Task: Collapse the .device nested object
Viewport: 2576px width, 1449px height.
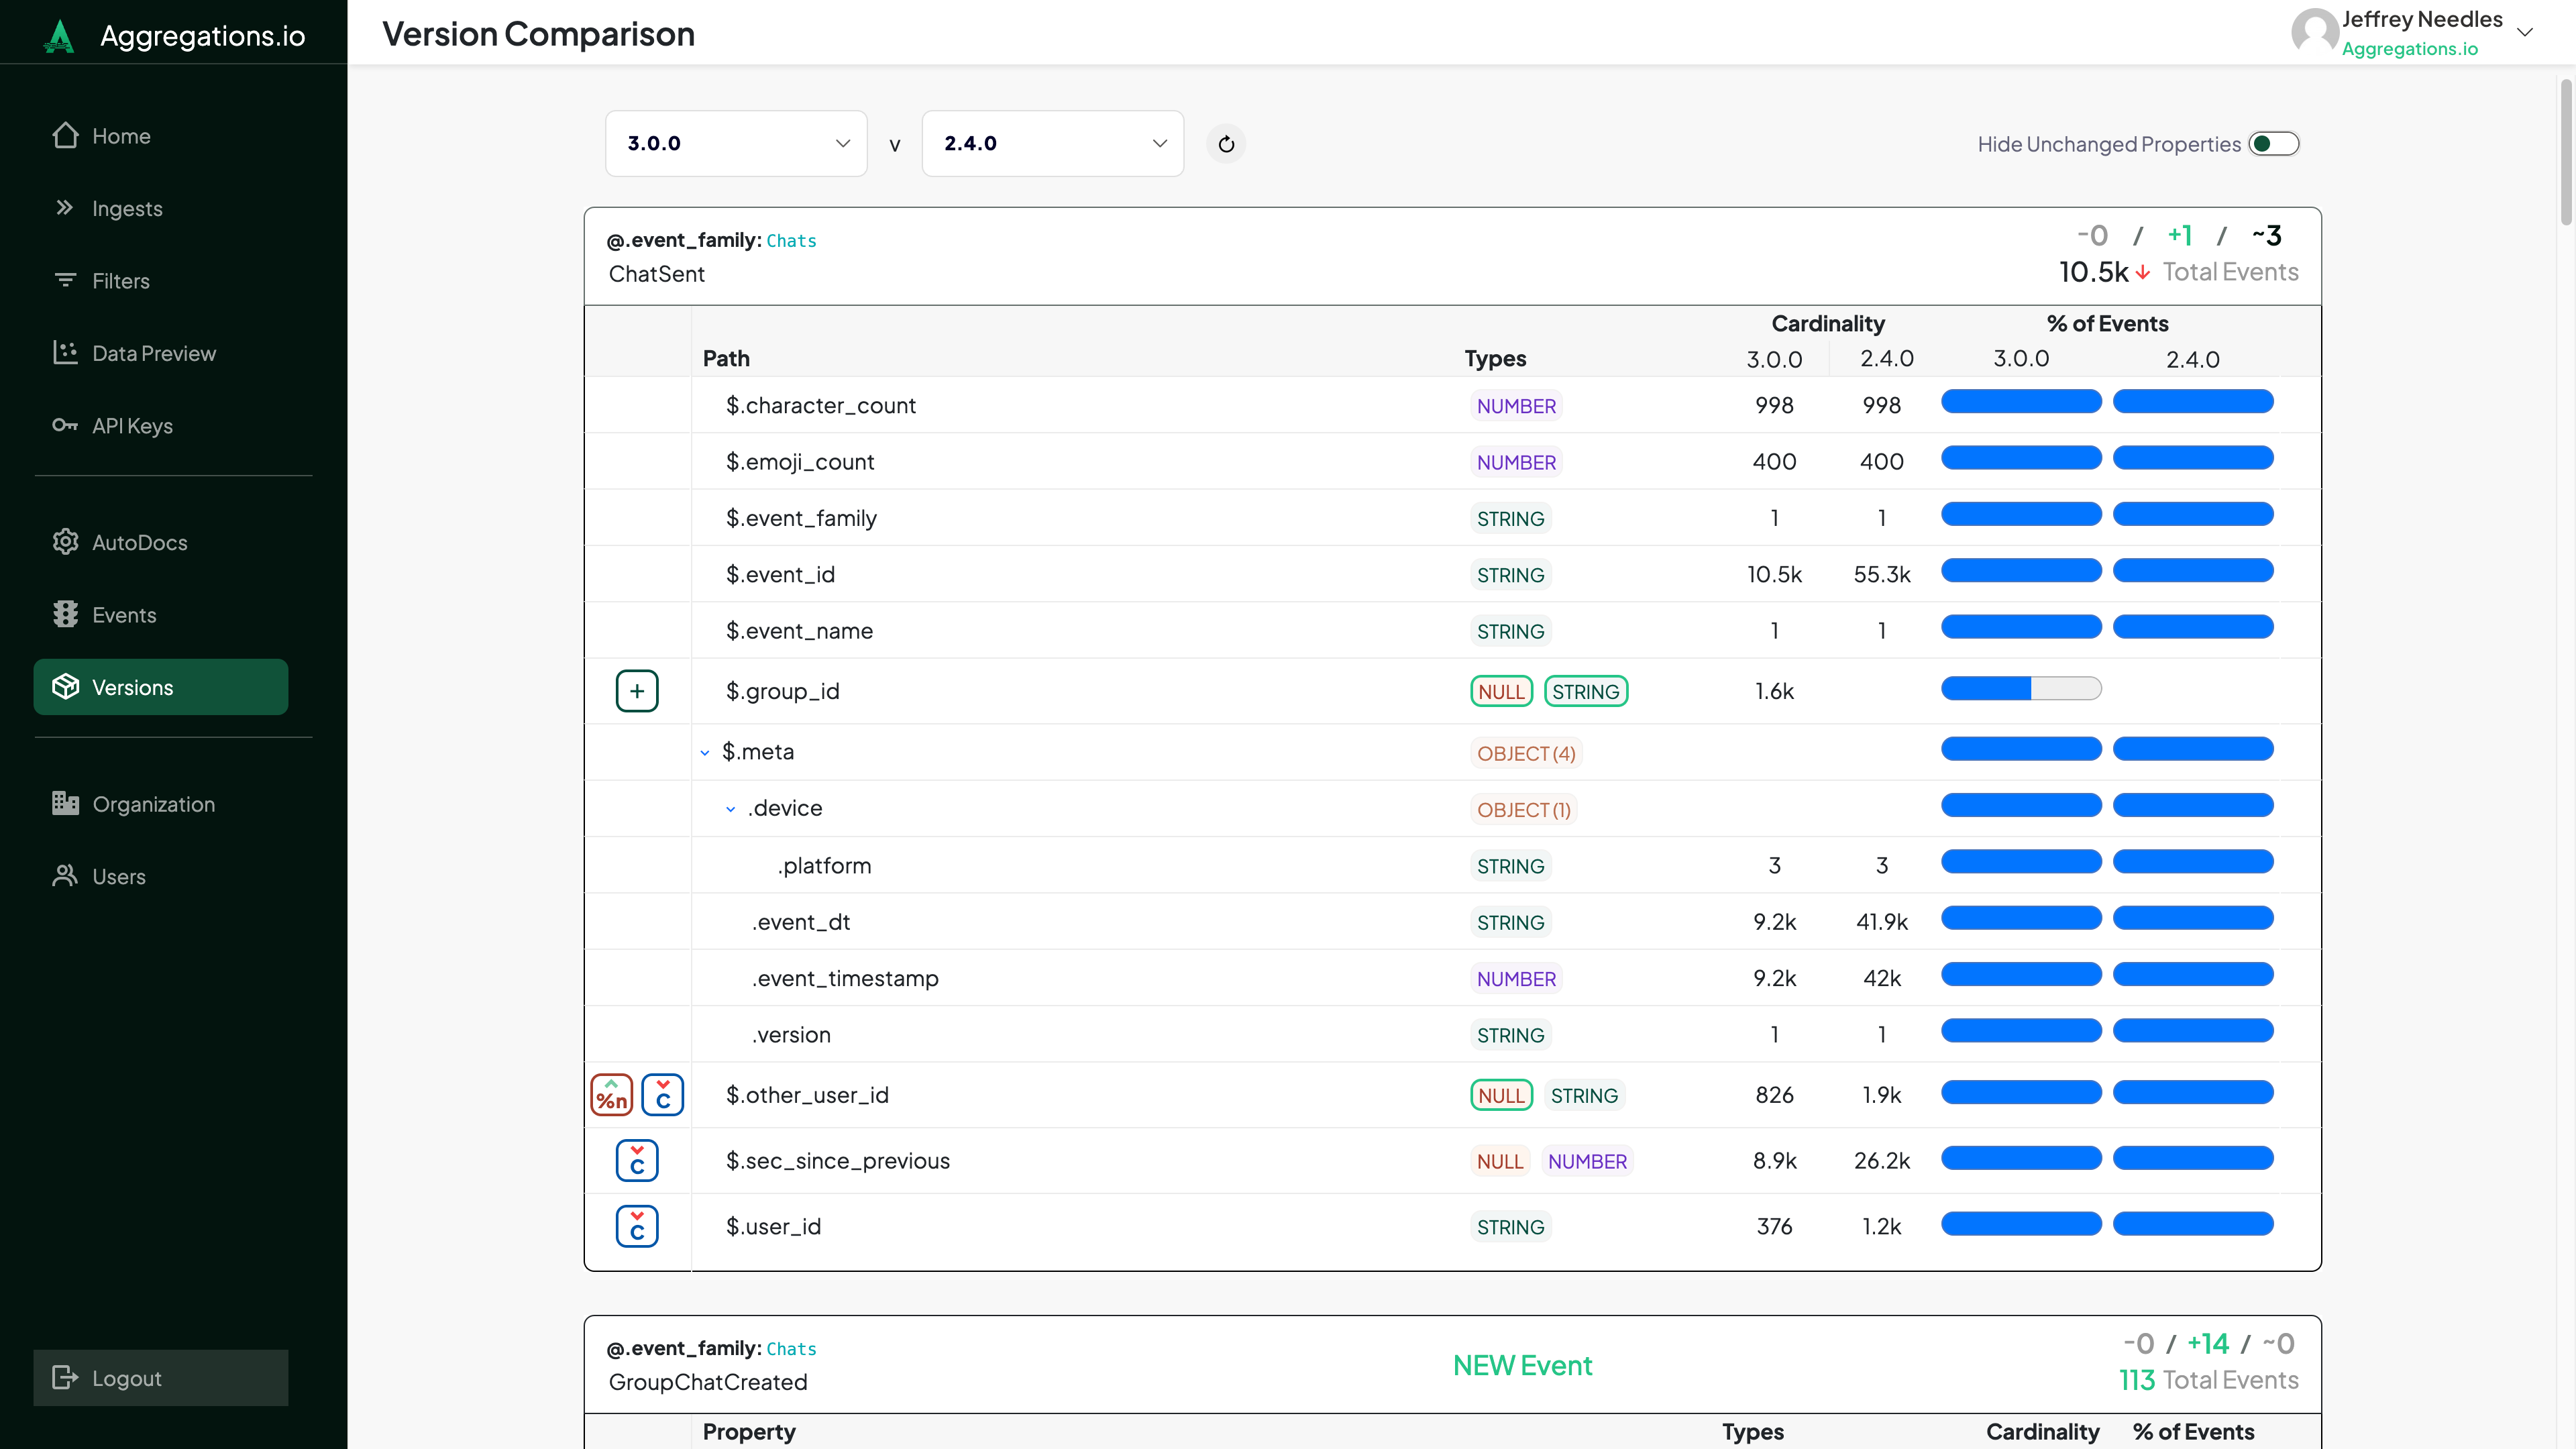Action: click(731, 809)
